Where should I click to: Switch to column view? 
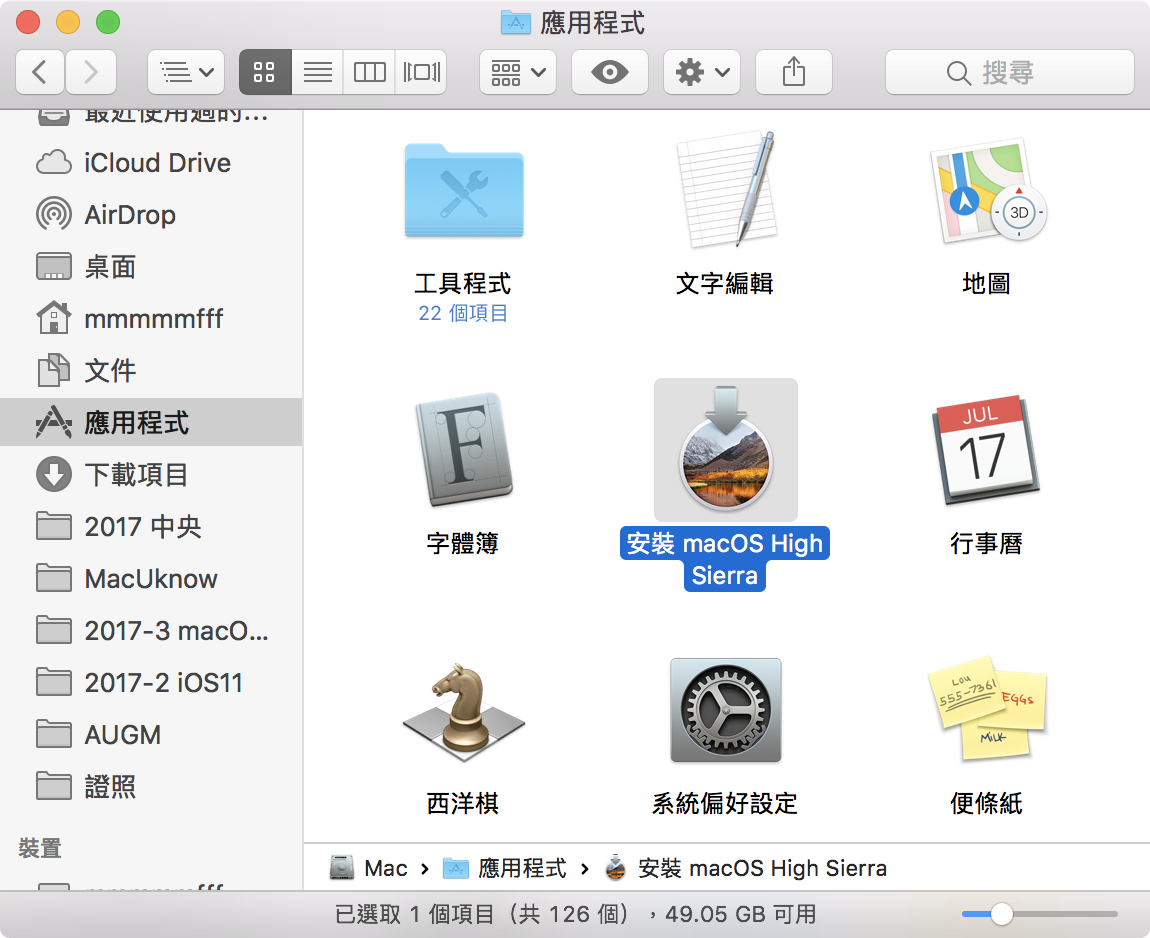click(x=369, y=72)
